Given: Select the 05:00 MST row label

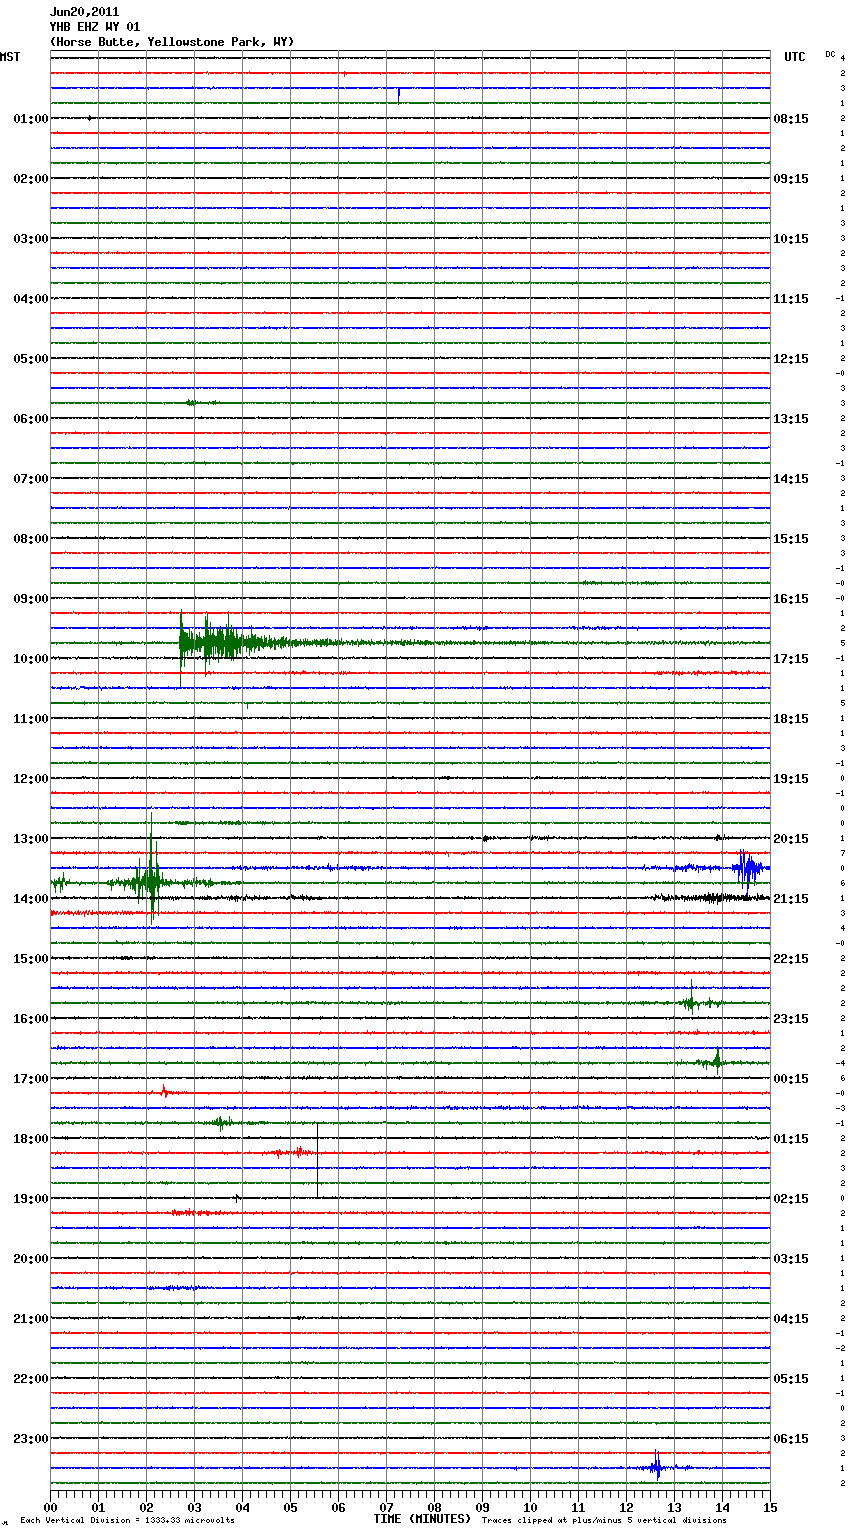Looking at the screenshot, I should [x=31, y=359].
